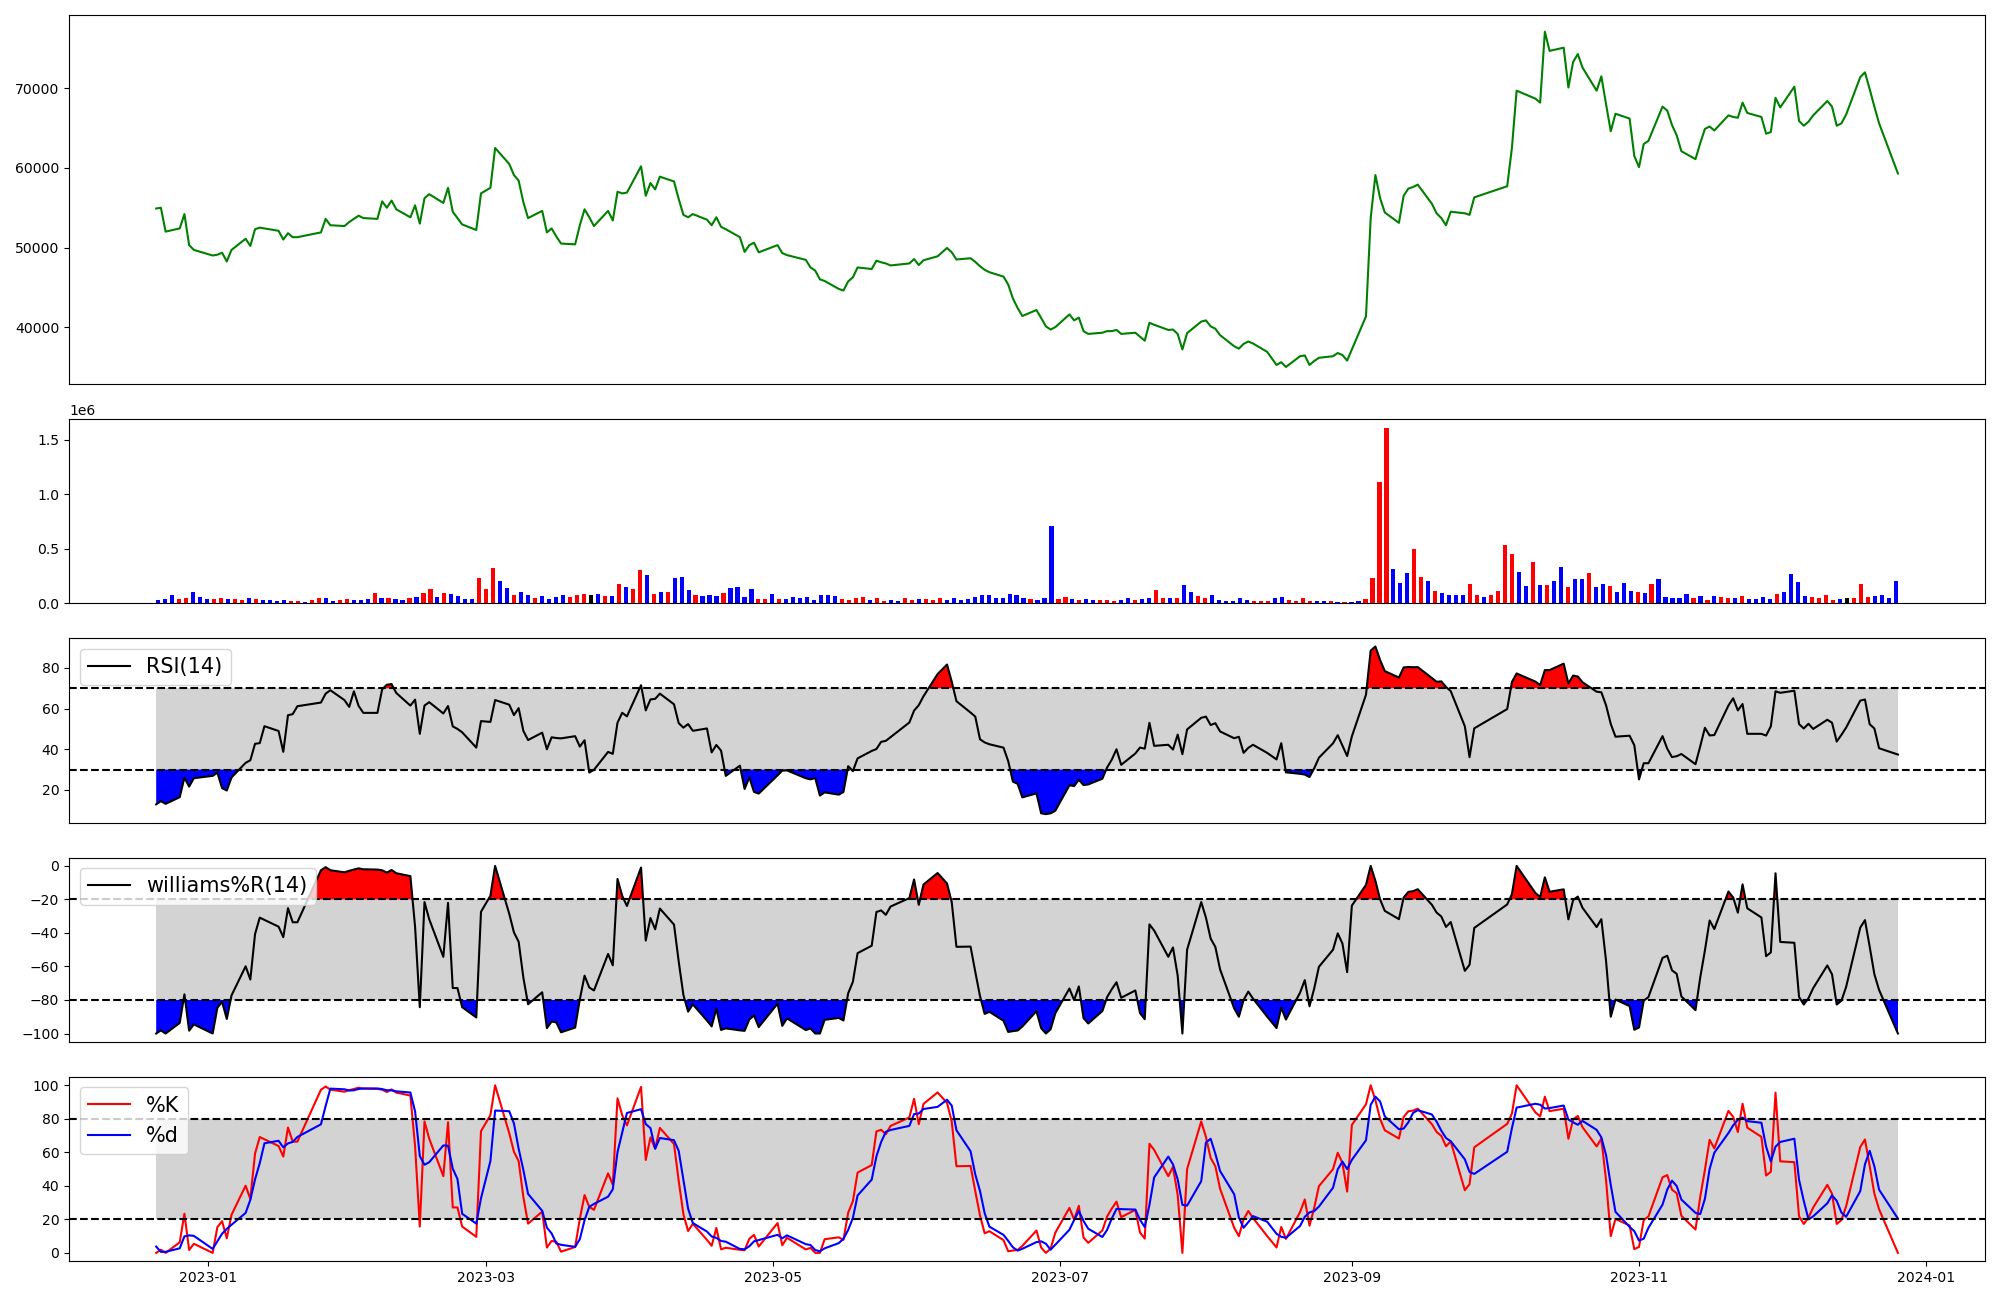Click the RSI(14) legend label
This screenshot has width=2000, height=1300.
point(184,666)
